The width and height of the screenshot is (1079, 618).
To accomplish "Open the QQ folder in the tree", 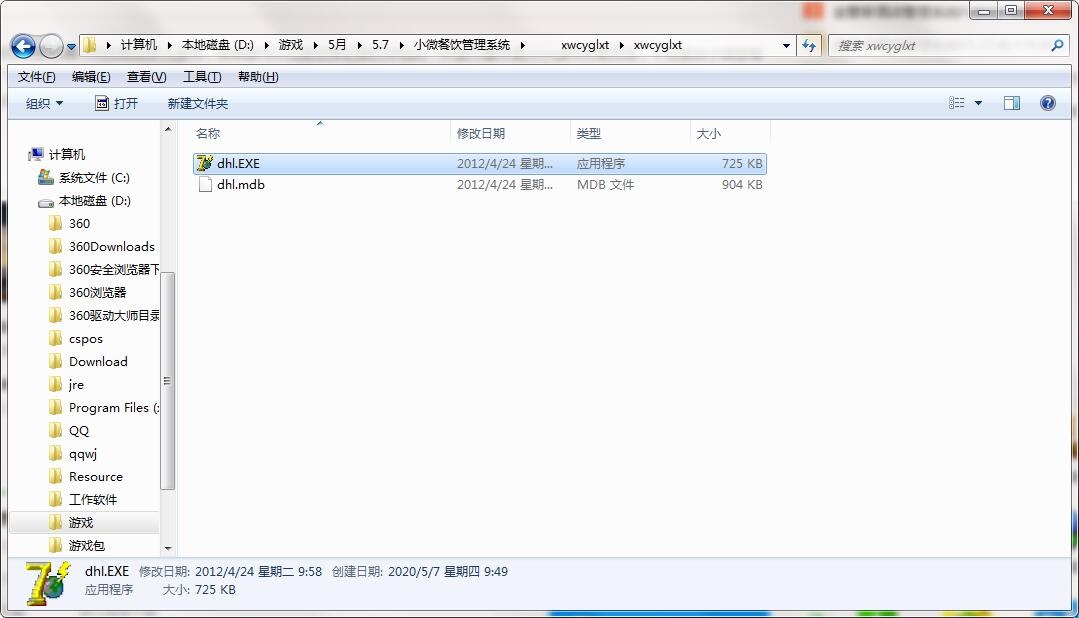I will (x=78, y=431).
